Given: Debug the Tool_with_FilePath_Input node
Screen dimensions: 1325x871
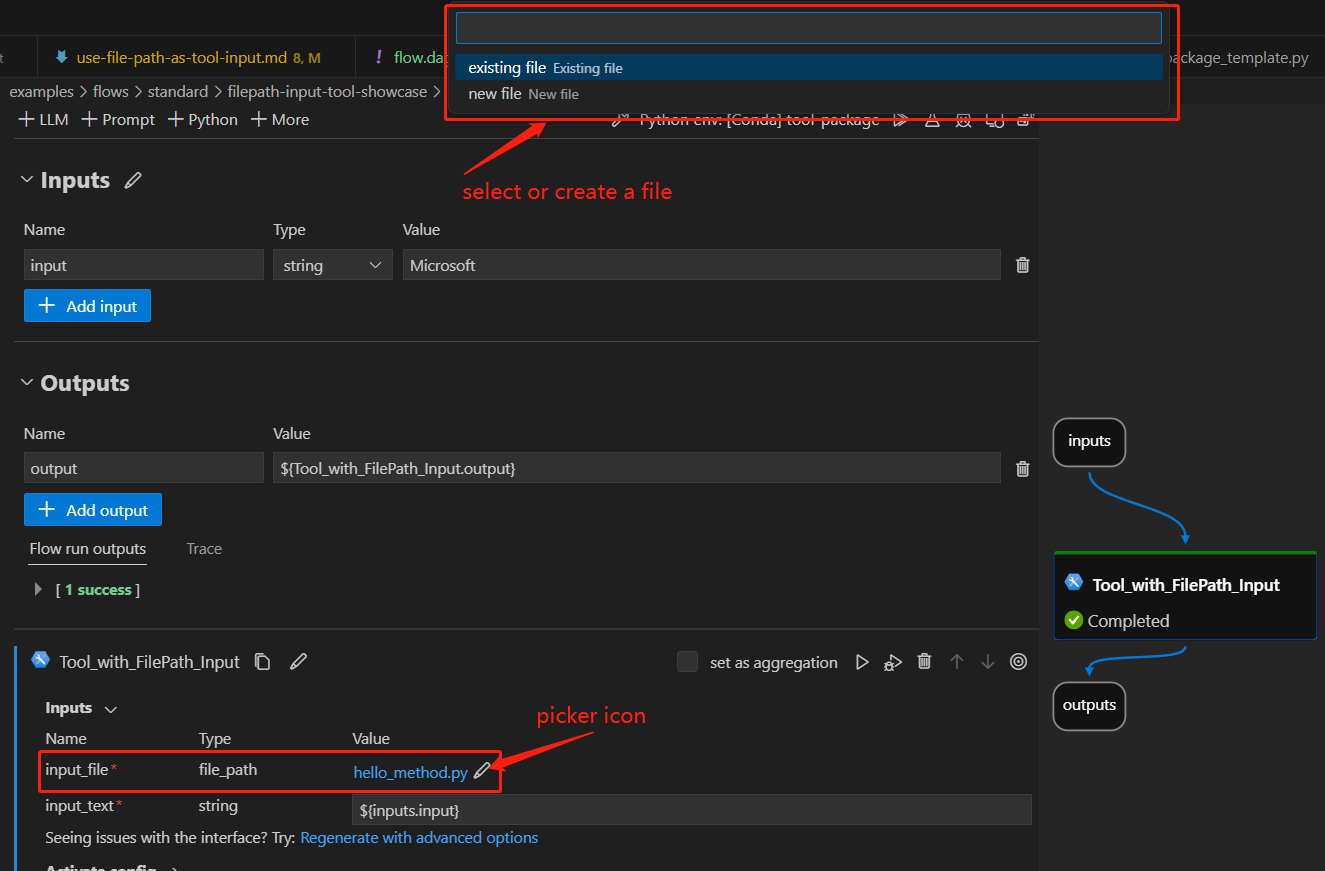Looking at the screenshot, I should point(893,662).
